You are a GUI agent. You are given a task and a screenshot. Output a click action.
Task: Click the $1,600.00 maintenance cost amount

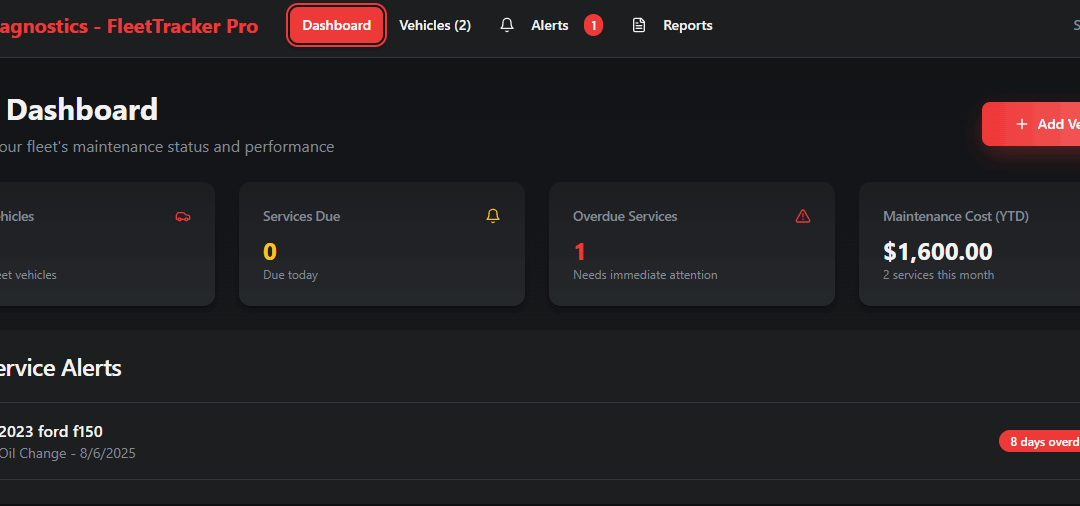click(937, 252)
